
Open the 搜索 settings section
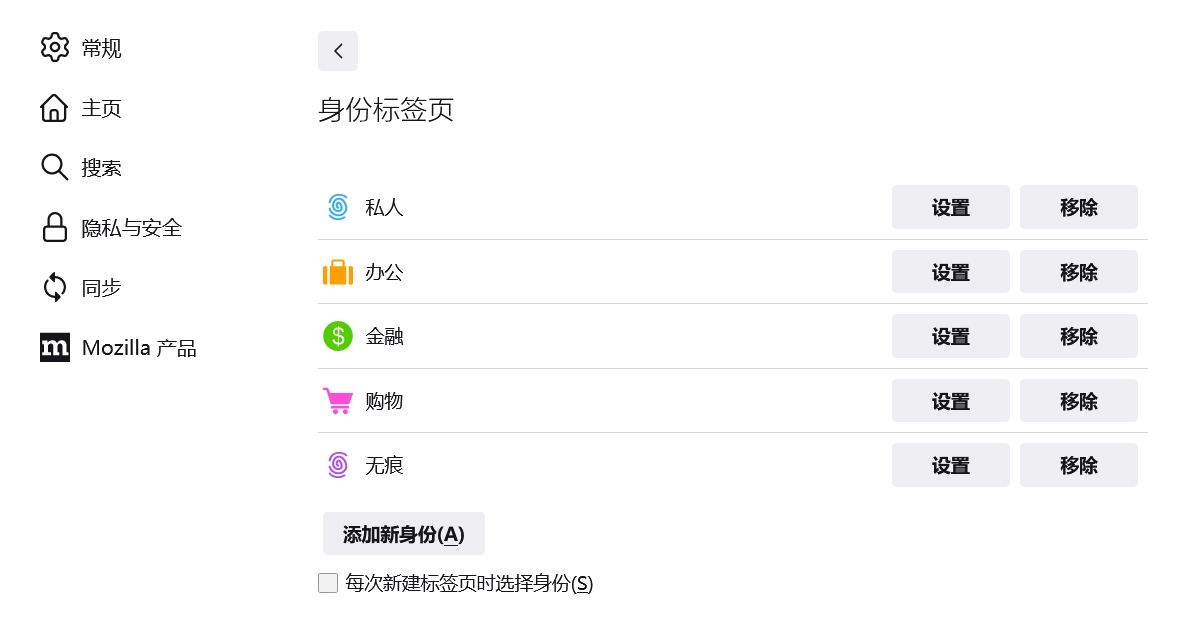point(101,168)
